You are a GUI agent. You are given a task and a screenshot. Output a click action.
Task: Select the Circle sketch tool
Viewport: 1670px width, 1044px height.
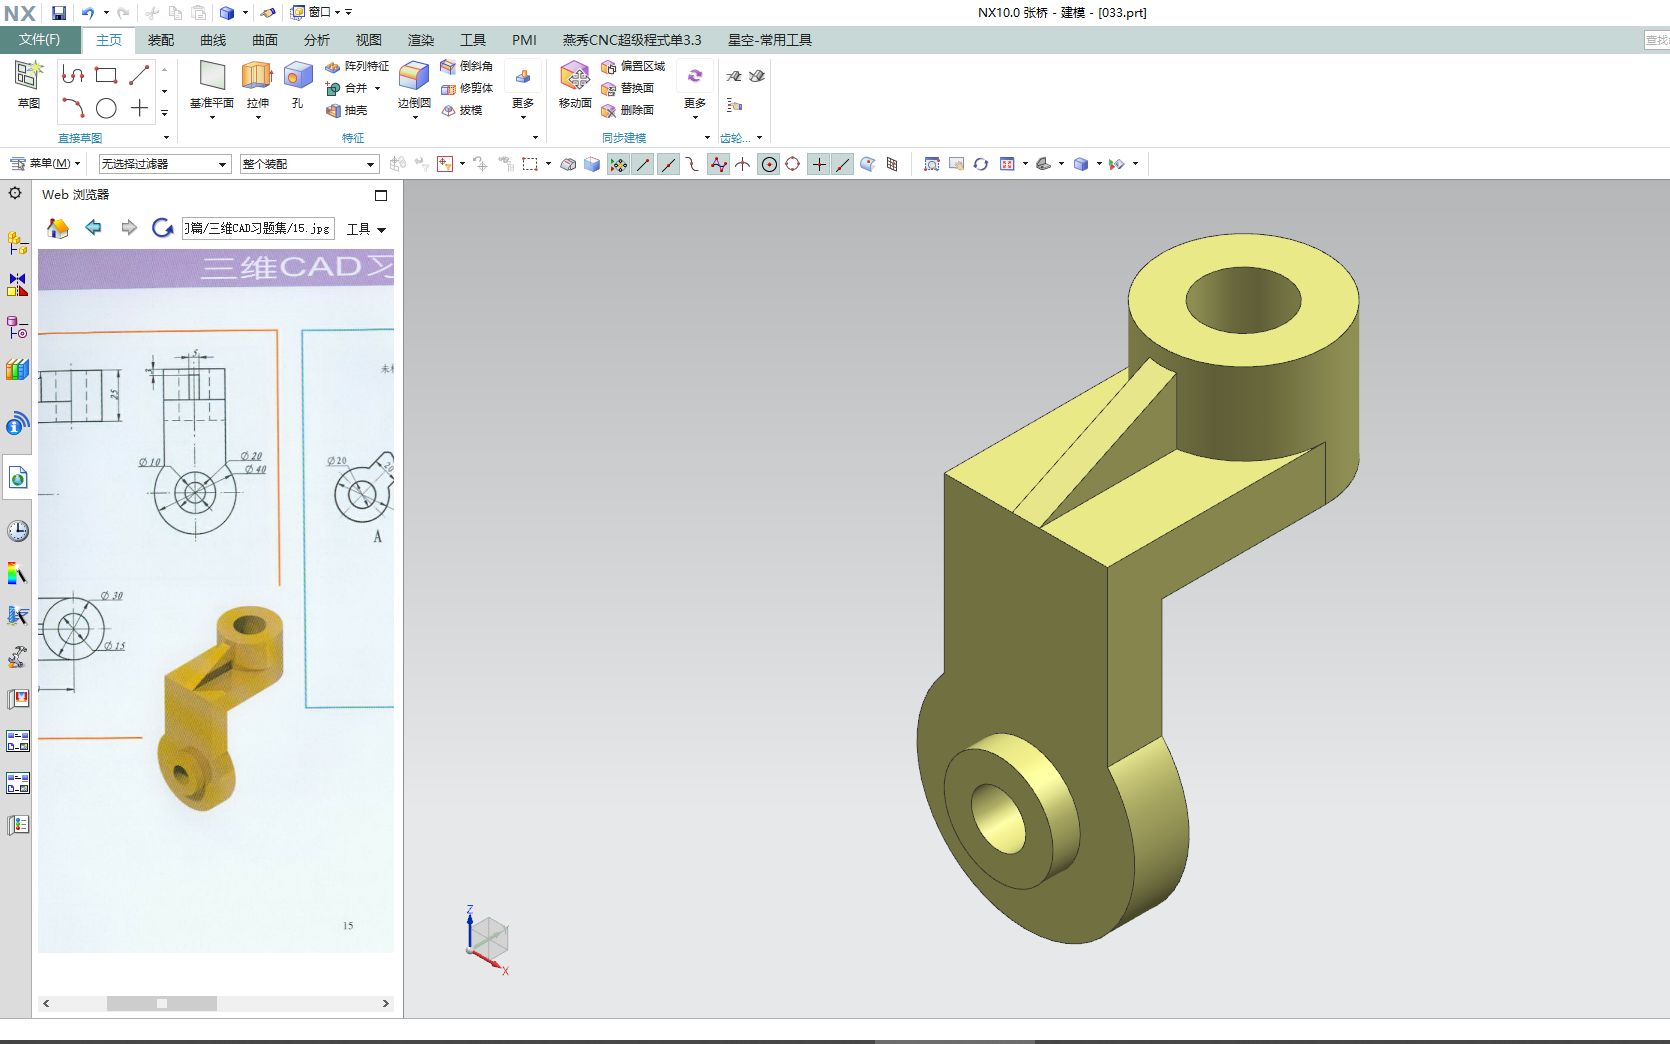106,107
